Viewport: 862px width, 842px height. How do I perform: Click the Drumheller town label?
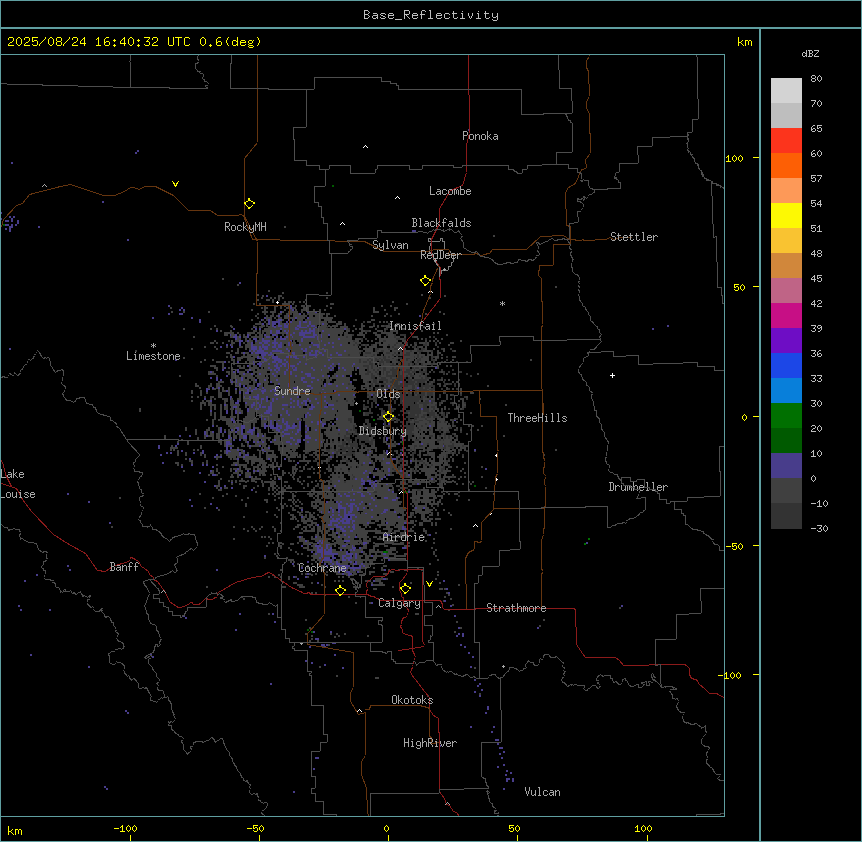coord(638,487)
